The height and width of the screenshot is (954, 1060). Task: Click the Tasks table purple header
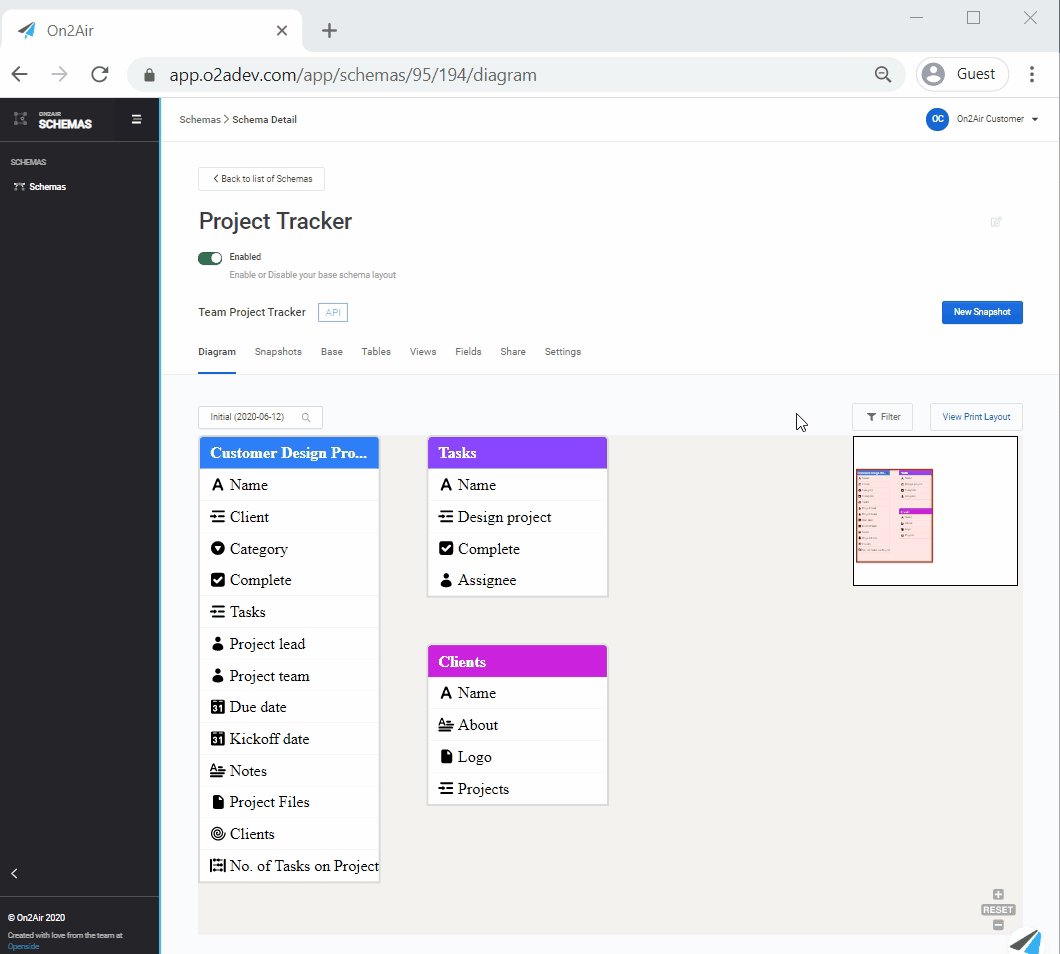517,453
